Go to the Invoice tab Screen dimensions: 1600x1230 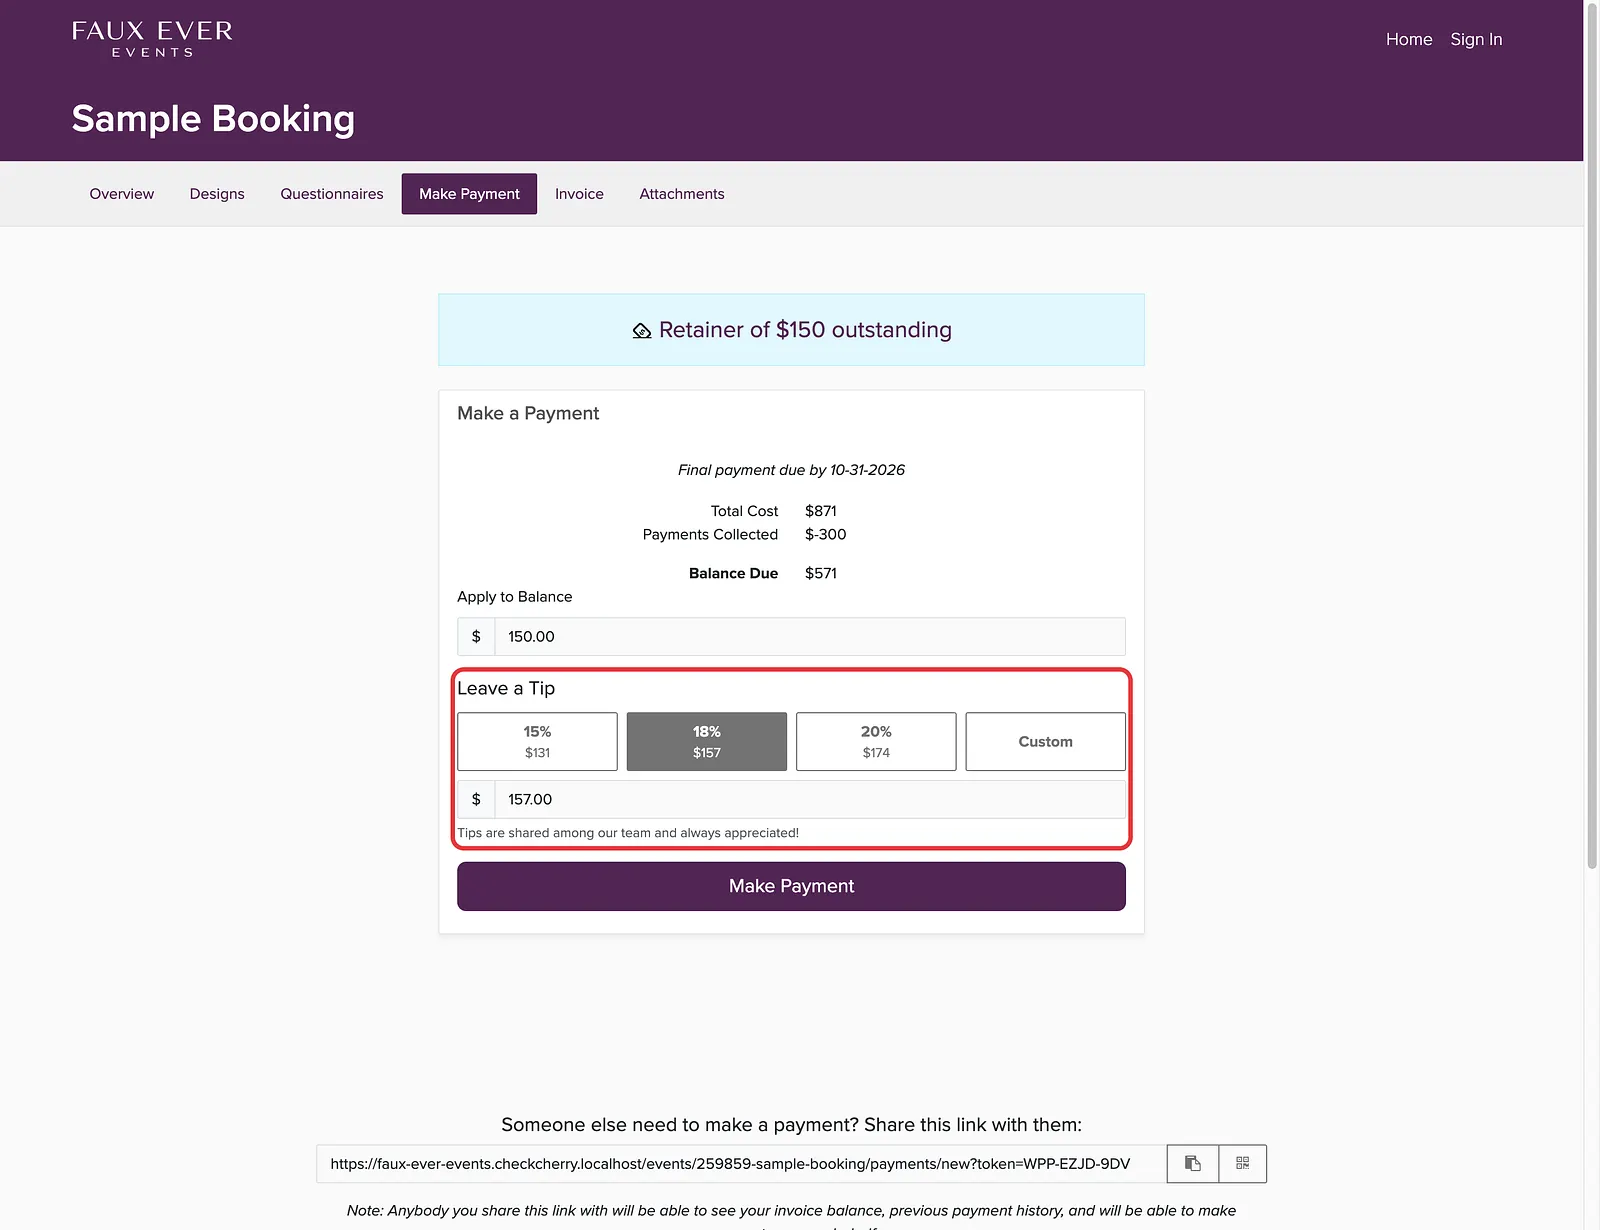(579, 194)
